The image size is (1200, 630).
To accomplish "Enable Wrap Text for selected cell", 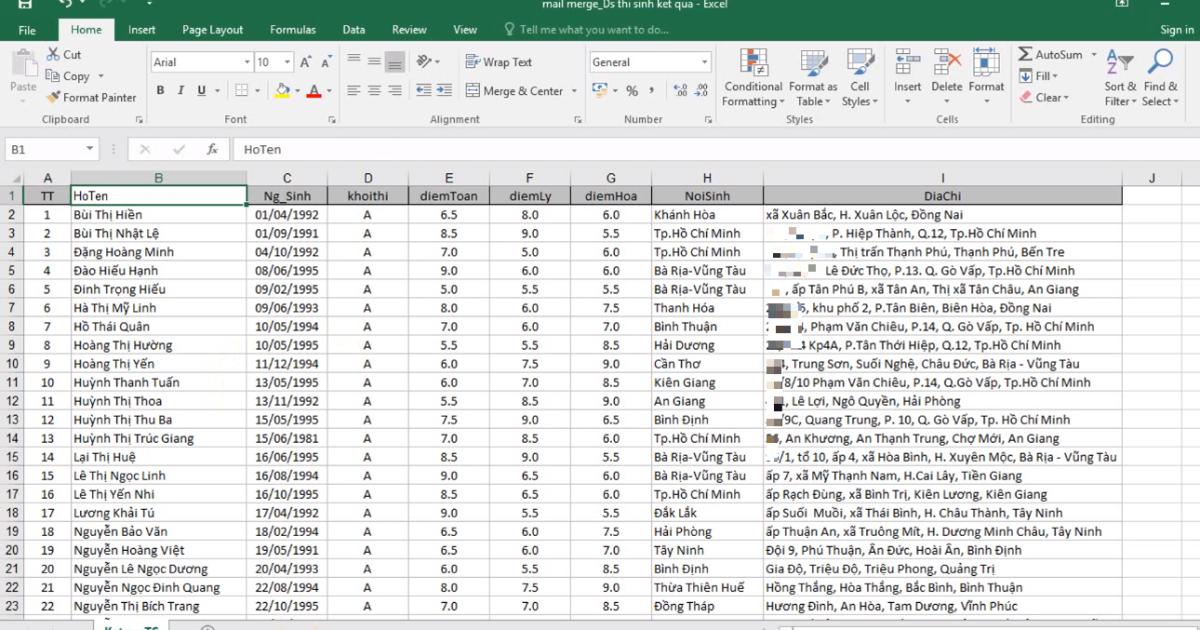I will (500, 61).
